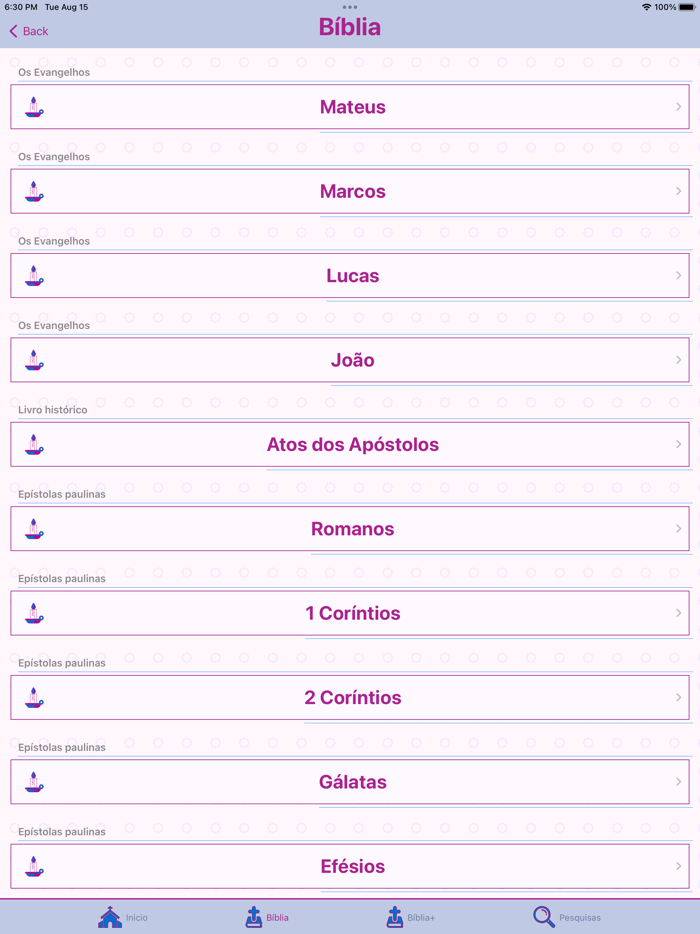Image resolution: width=700 pixels, height=934 pixels.
Task: Open the Pesquisas tab
Action: (x=565, y=915)
